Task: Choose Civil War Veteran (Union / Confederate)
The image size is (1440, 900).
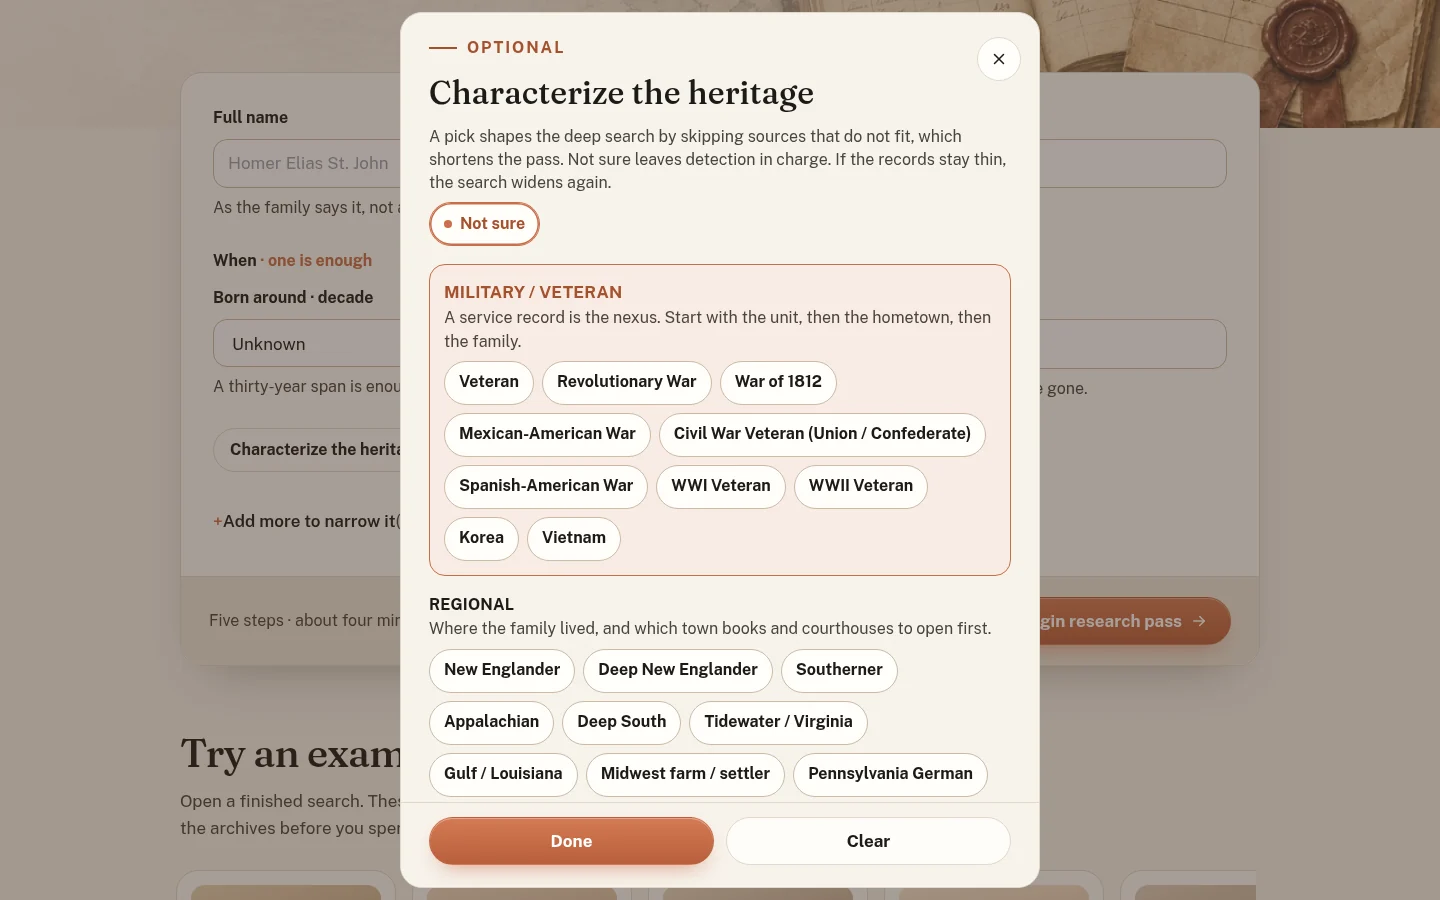Action: pos(822,434)
